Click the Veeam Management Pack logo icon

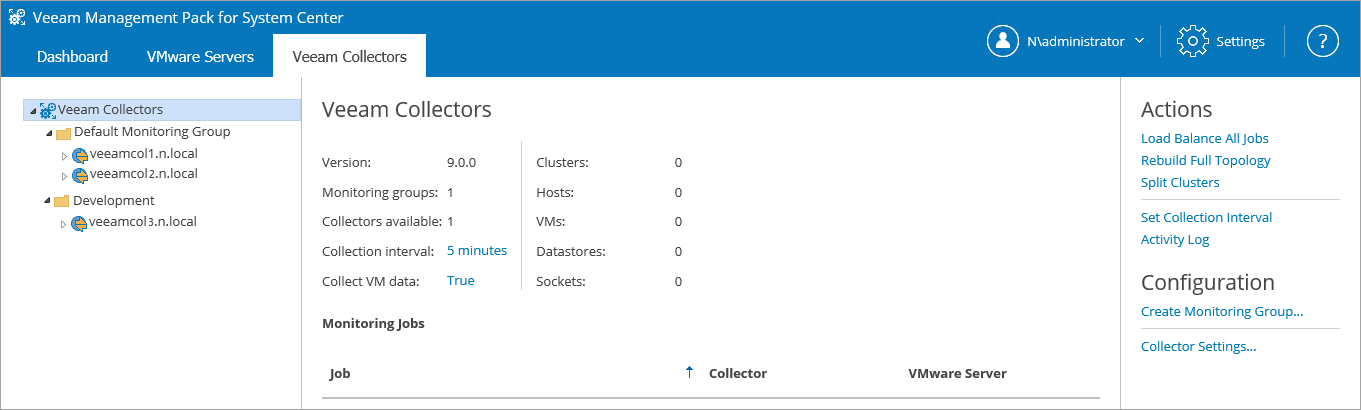[x=17, y=17]
